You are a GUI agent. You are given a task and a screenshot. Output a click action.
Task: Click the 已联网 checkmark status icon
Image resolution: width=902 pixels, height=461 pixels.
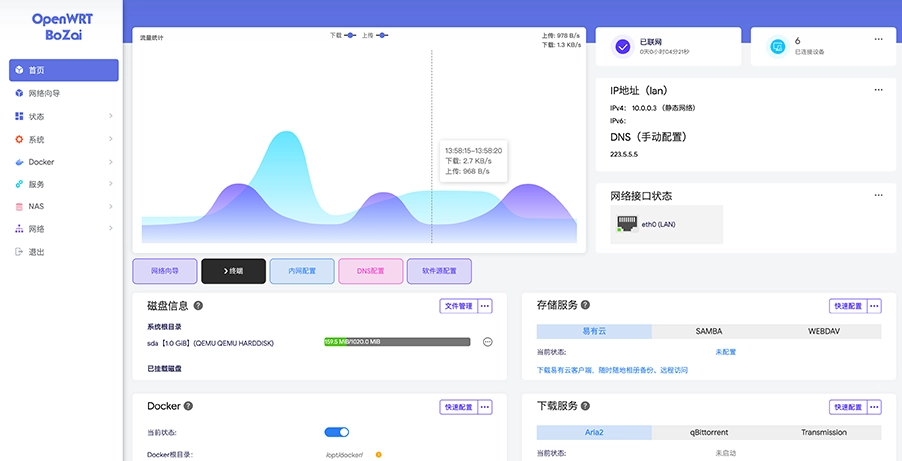pyautogui.click(x=622, y=46)
